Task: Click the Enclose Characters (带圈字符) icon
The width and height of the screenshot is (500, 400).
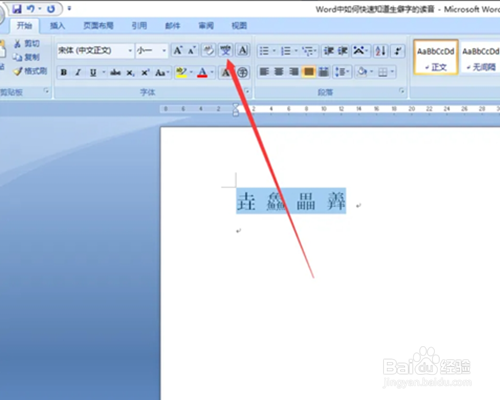Action: [243, 72]
